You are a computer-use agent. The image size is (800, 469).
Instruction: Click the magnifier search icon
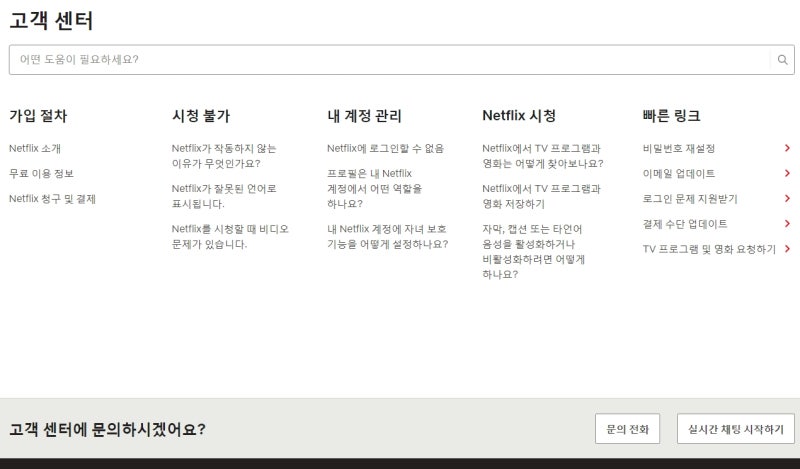(x=782, y=60)
